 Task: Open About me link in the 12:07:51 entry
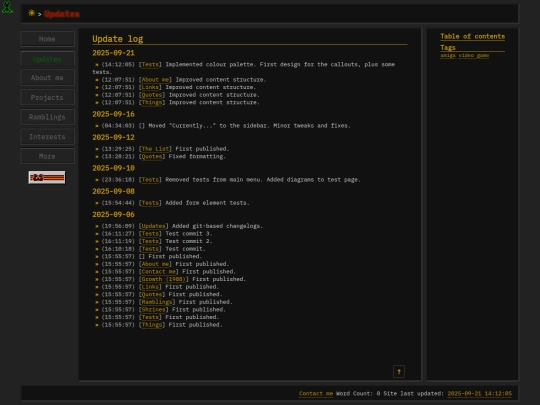click(155, 80)
